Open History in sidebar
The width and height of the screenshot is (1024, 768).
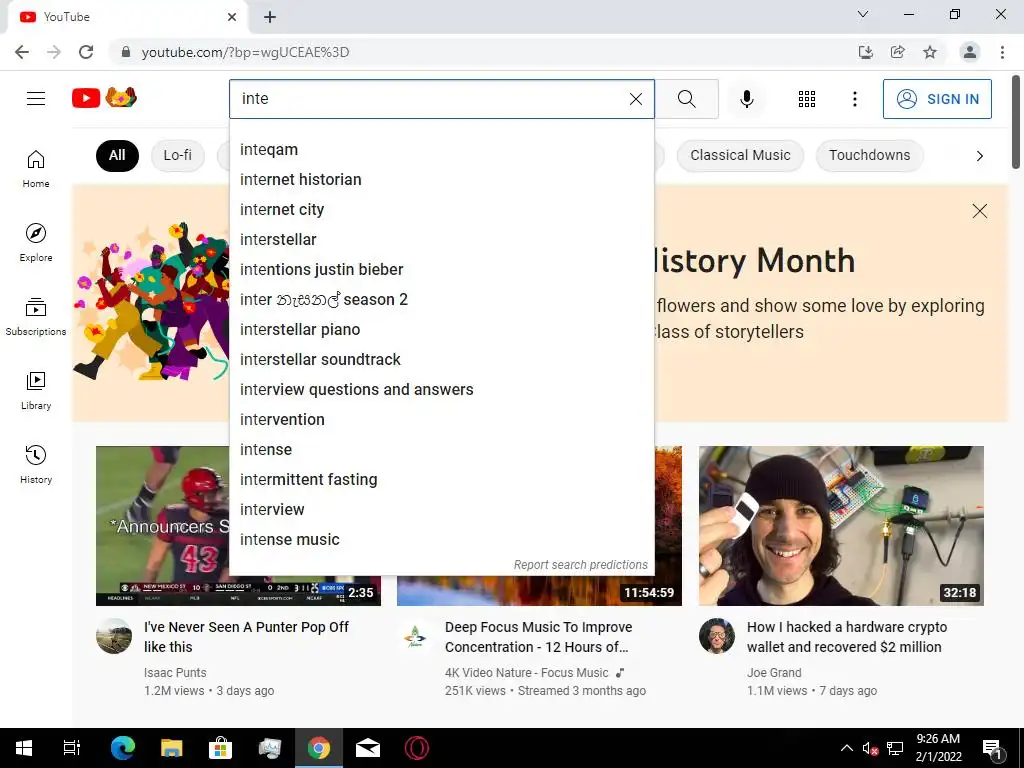tap(36, 464)
